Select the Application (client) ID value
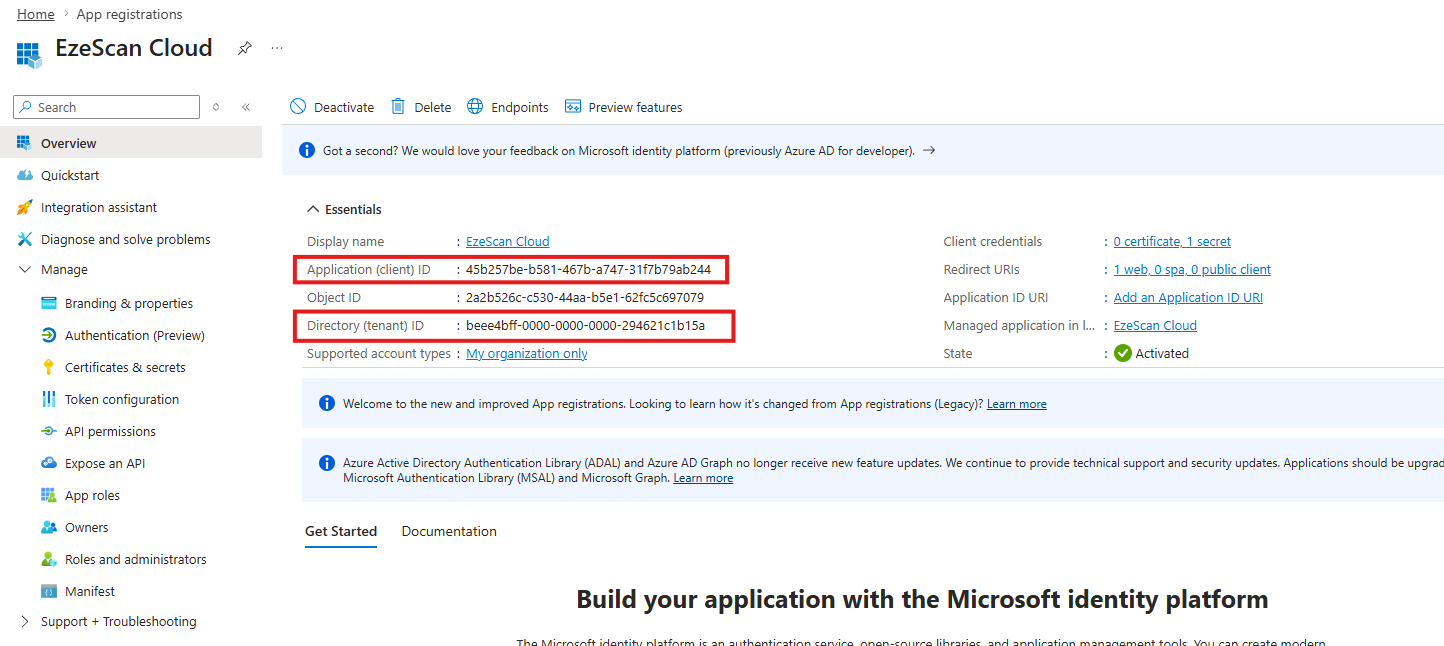 click(588, 269)
